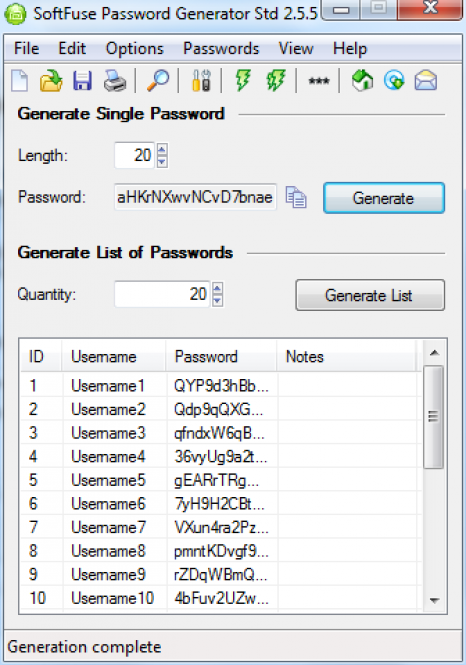This screenshot has height=665, width=466.
Task: Save using the floppy disk icon
Action: (x=82, y=81)
